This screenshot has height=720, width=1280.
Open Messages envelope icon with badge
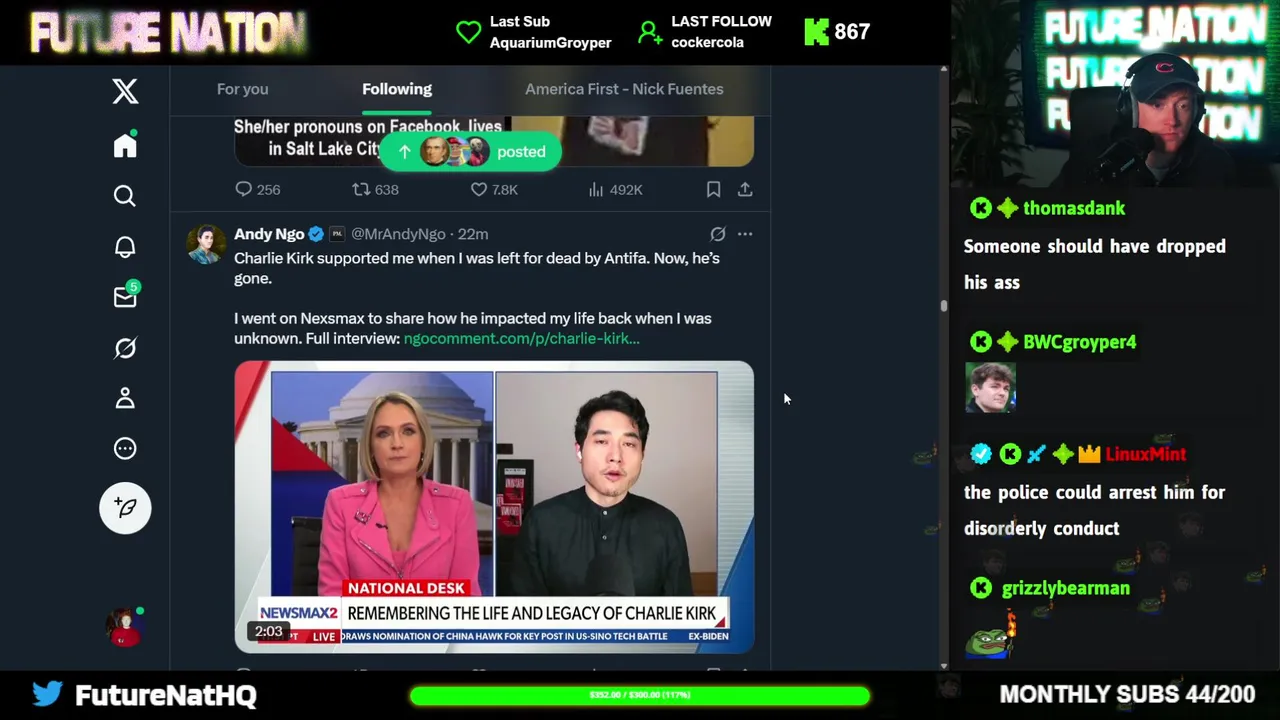point(126,296)
